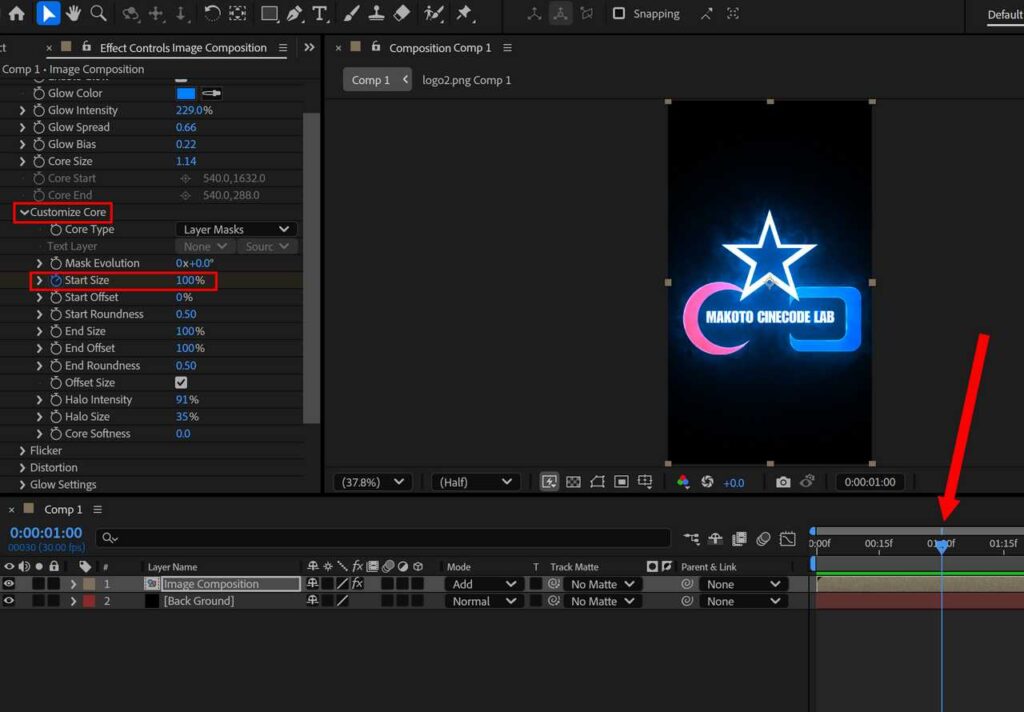Switch to Local Axis mode
1024x712 pixels.
(534, 14)
